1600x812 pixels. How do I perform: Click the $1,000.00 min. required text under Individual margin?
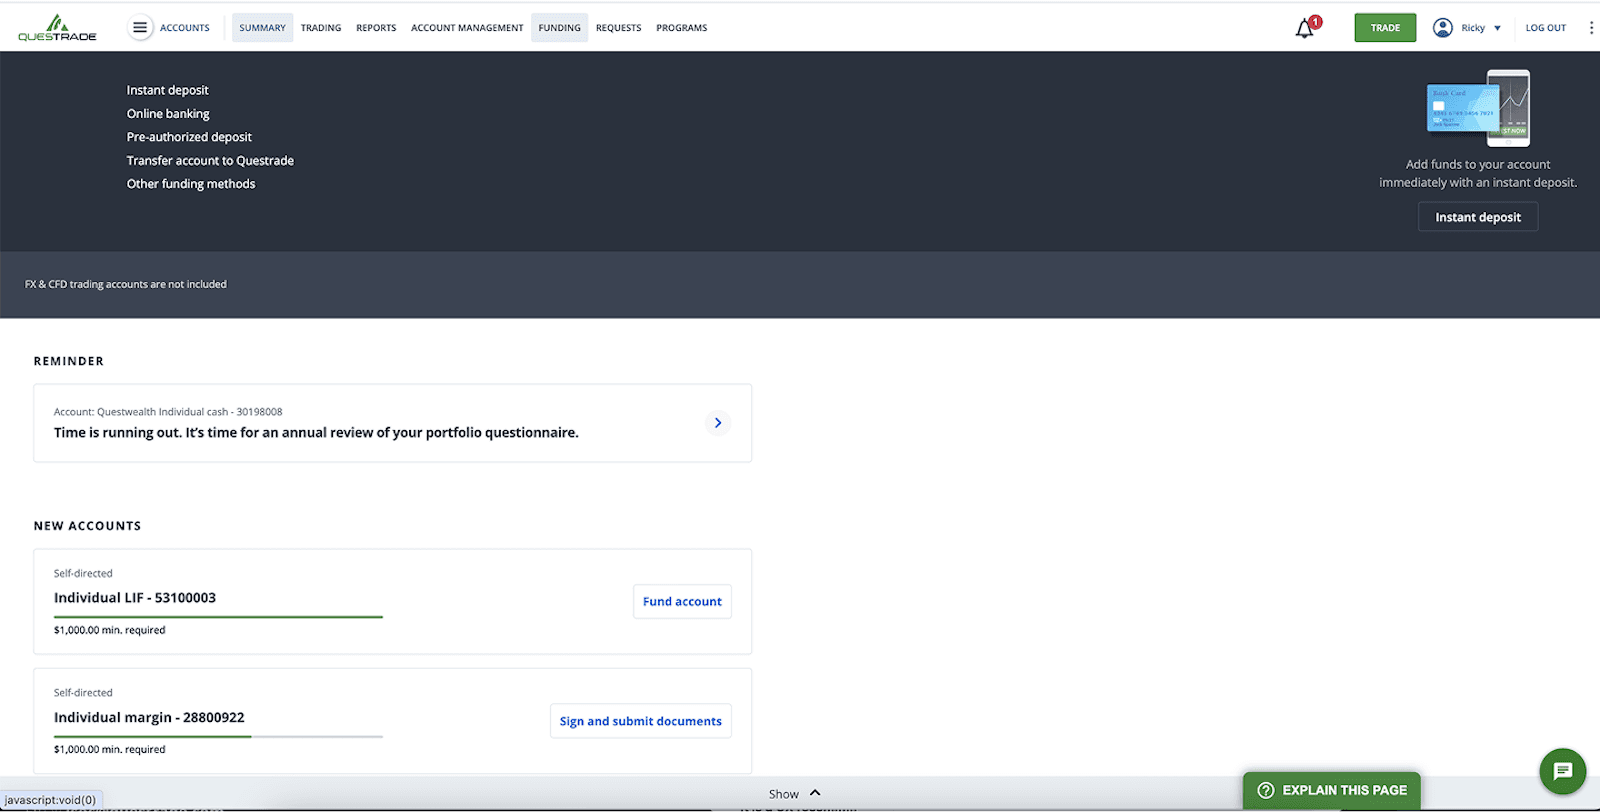[x=110, y=750]
